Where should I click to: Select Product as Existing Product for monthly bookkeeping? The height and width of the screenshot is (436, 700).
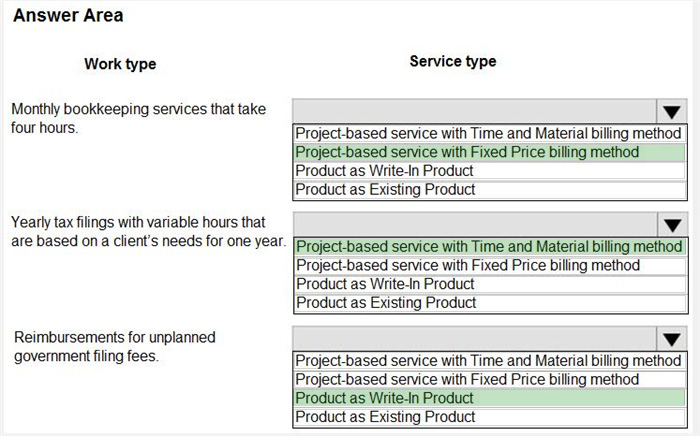[x=489, y=189]
